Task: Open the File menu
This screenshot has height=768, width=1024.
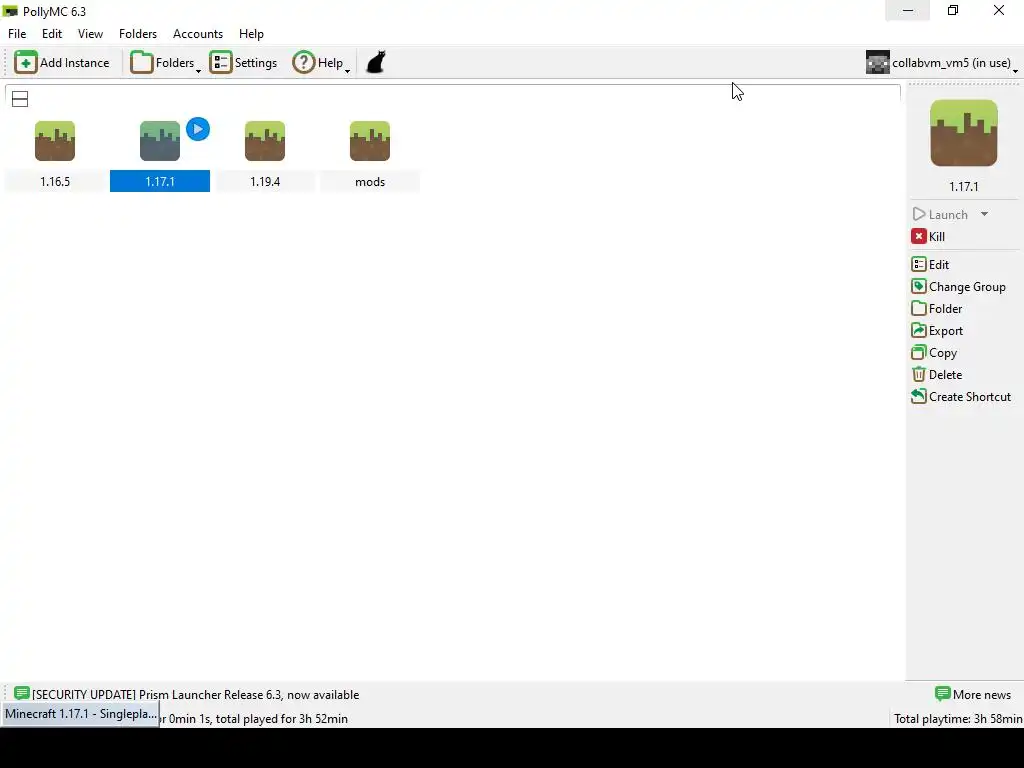Action: coord(17,34)
